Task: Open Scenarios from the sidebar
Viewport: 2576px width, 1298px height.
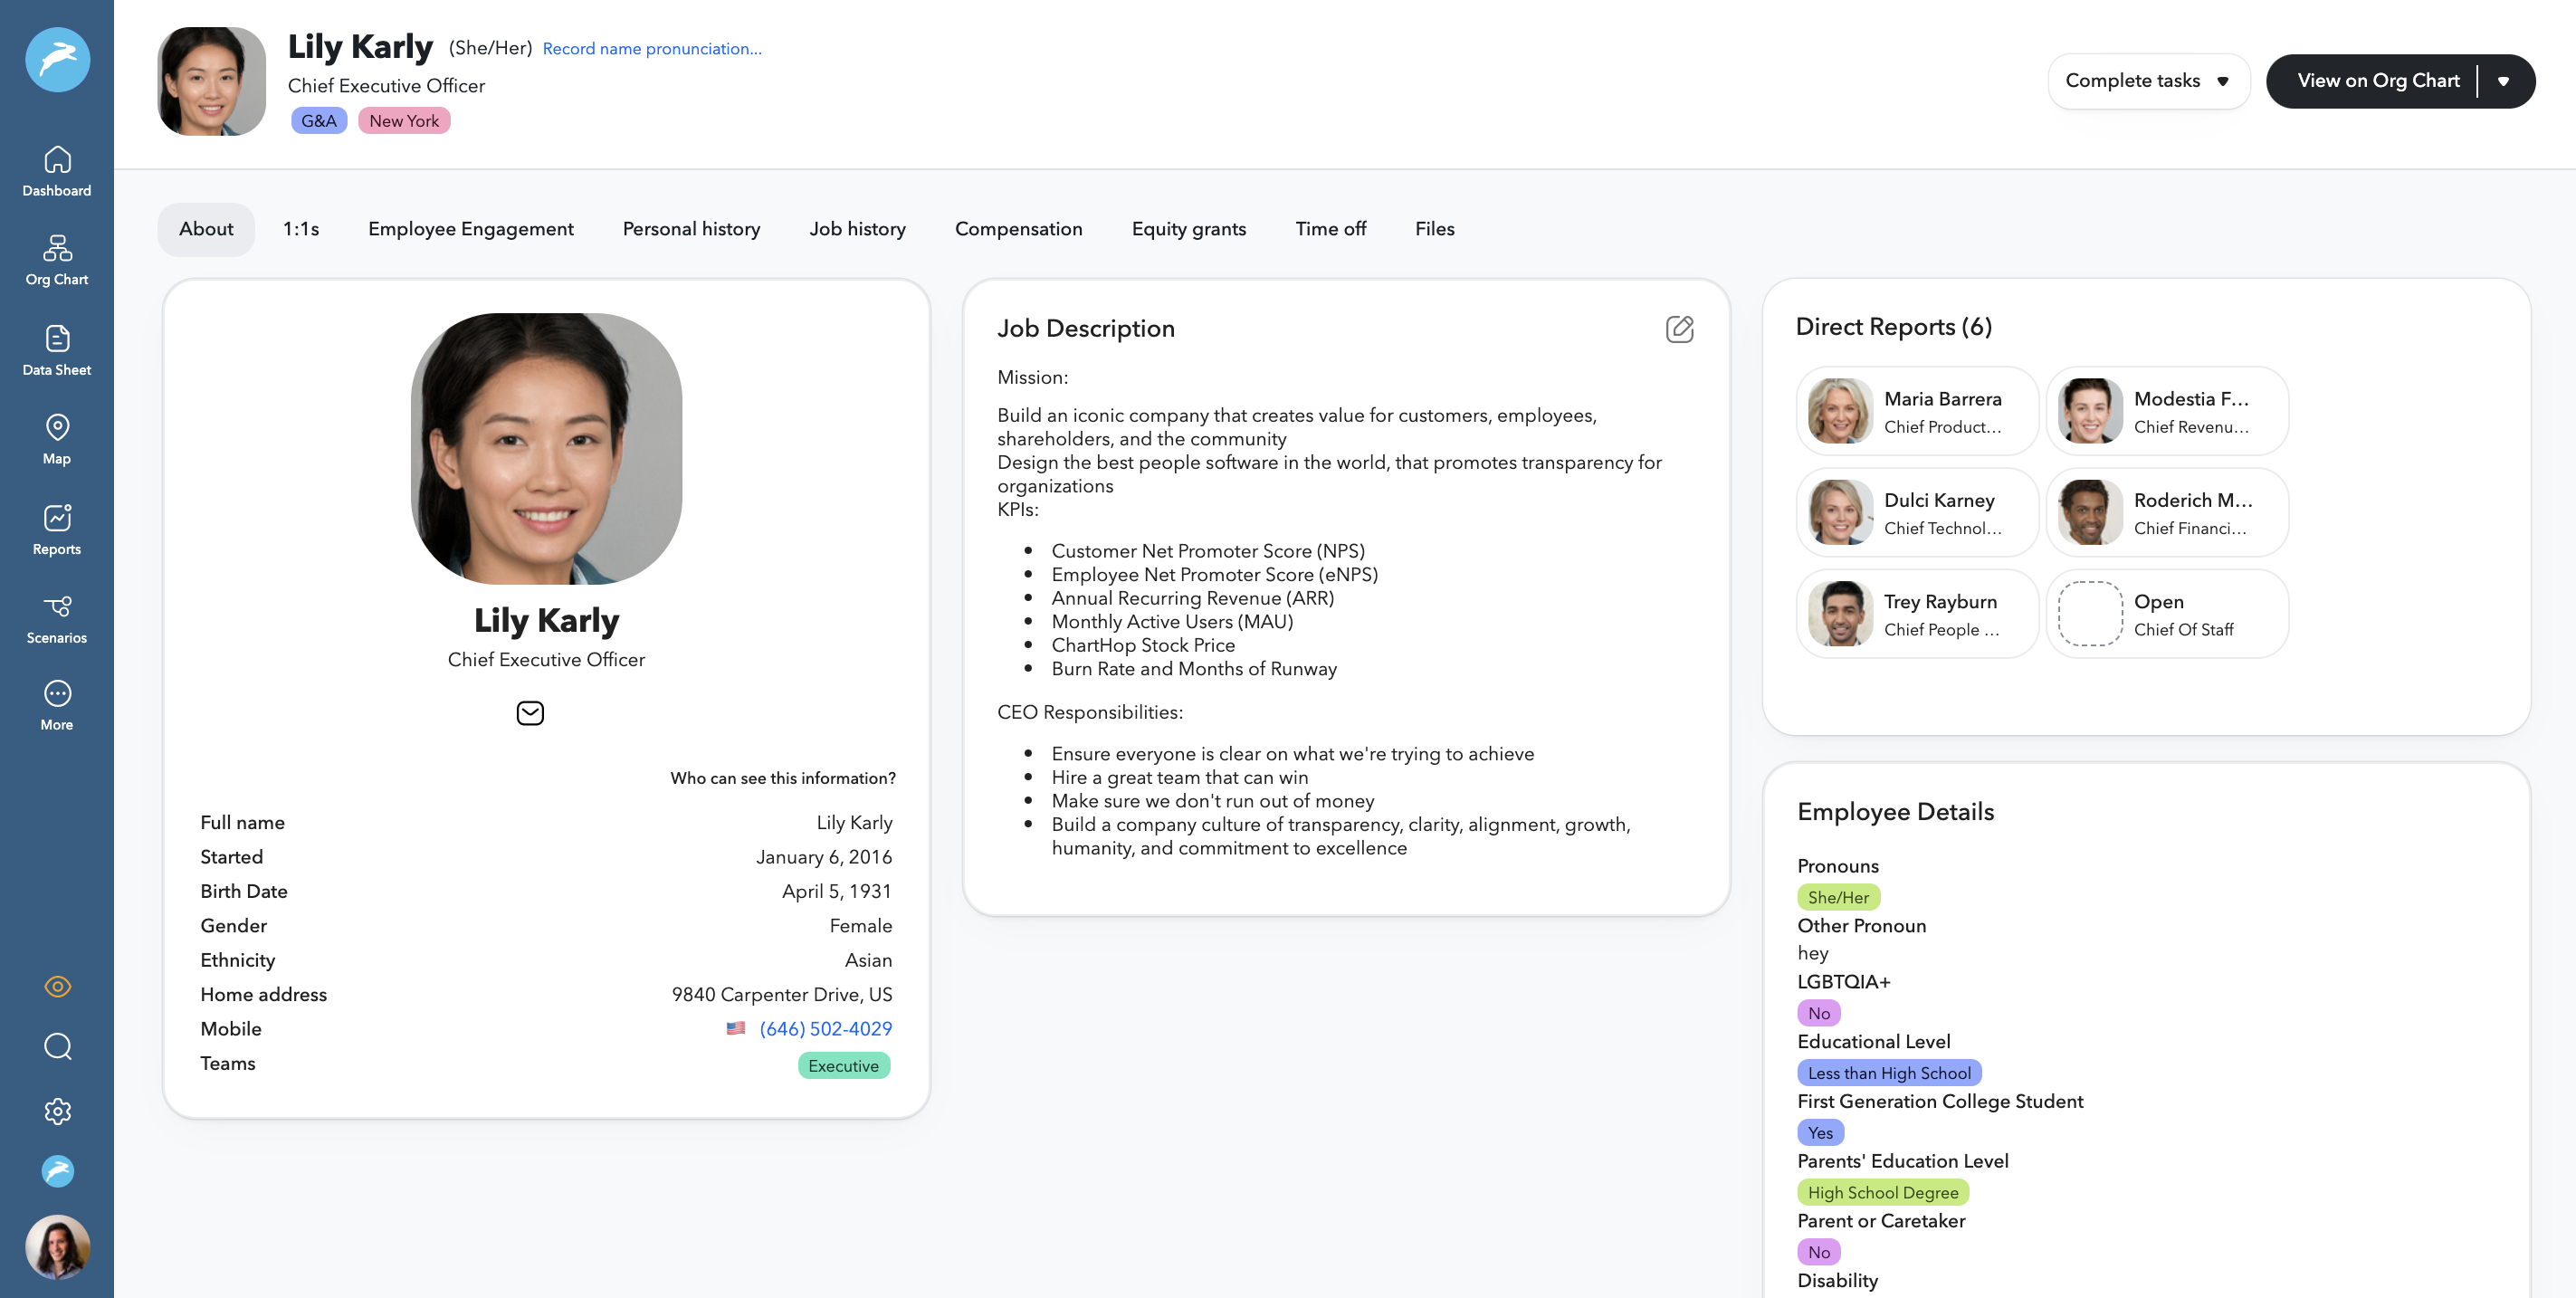Action: pyautogui.click(x=57, y=617)
